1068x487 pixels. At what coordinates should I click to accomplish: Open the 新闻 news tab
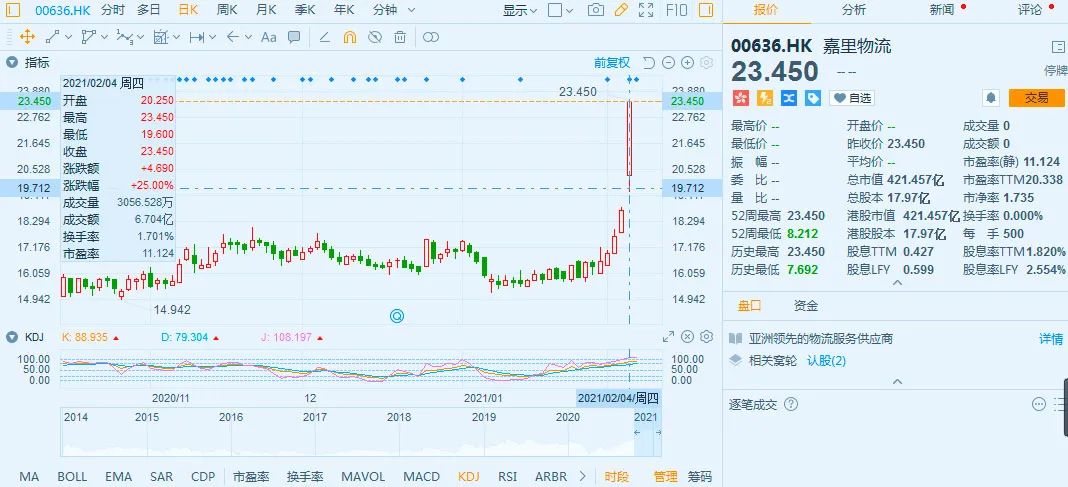point(942,10)
